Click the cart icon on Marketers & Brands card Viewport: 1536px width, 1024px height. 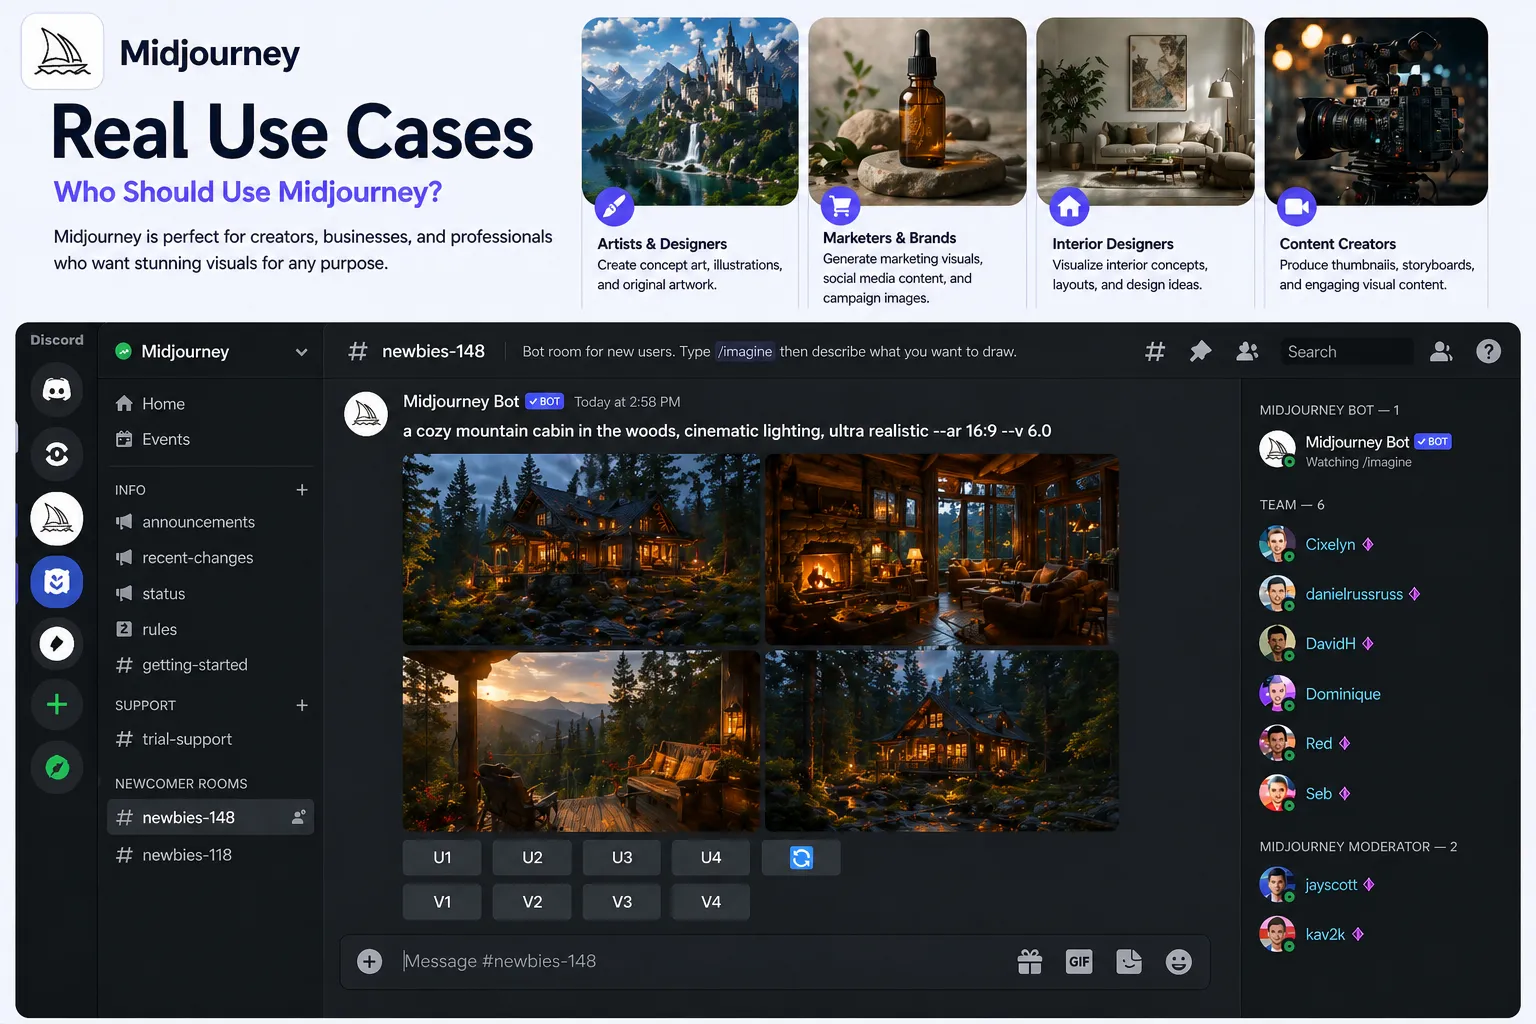(x=840, y=207)
